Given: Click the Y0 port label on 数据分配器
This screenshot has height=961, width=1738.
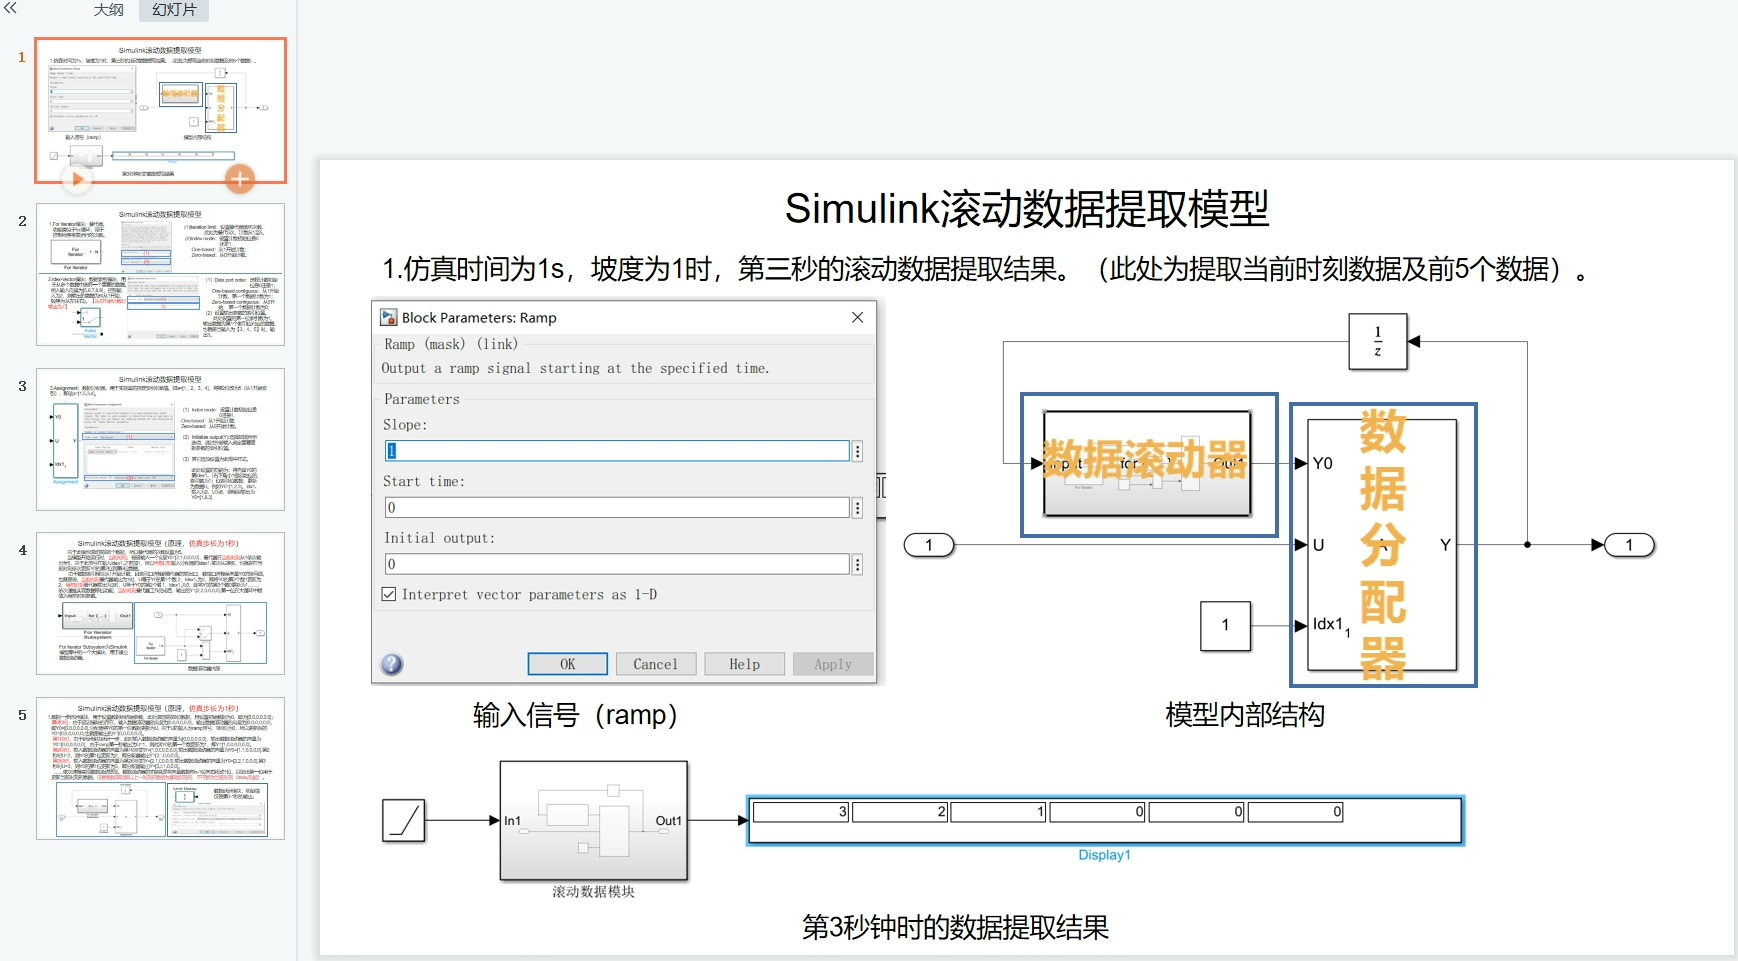Looking at the screenshot, I should click(1322, 464).
